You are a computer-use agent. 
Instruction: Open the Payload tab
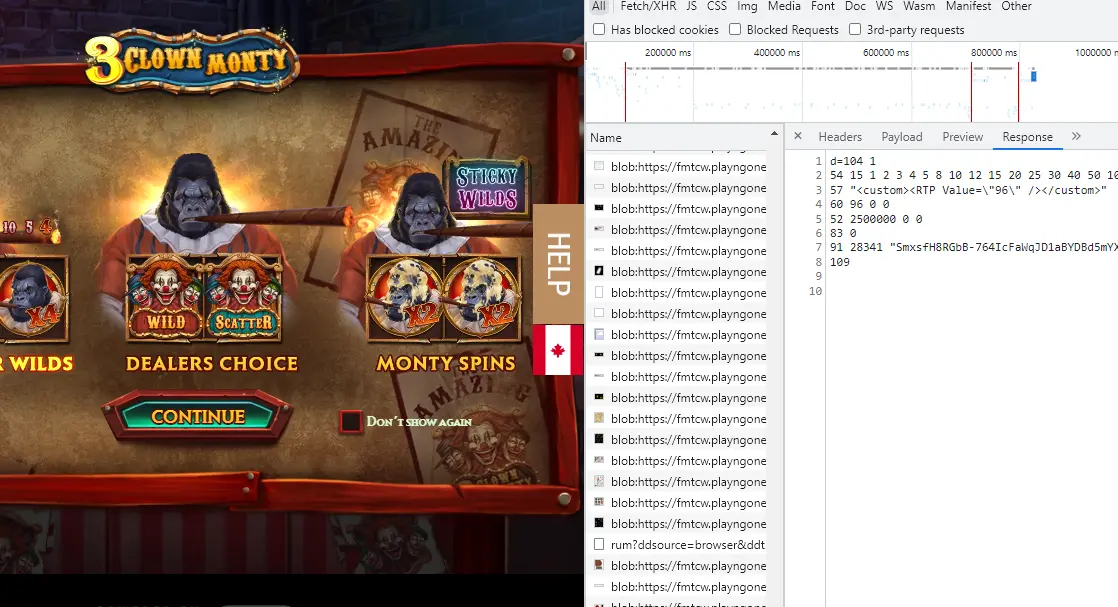(902, 137)
